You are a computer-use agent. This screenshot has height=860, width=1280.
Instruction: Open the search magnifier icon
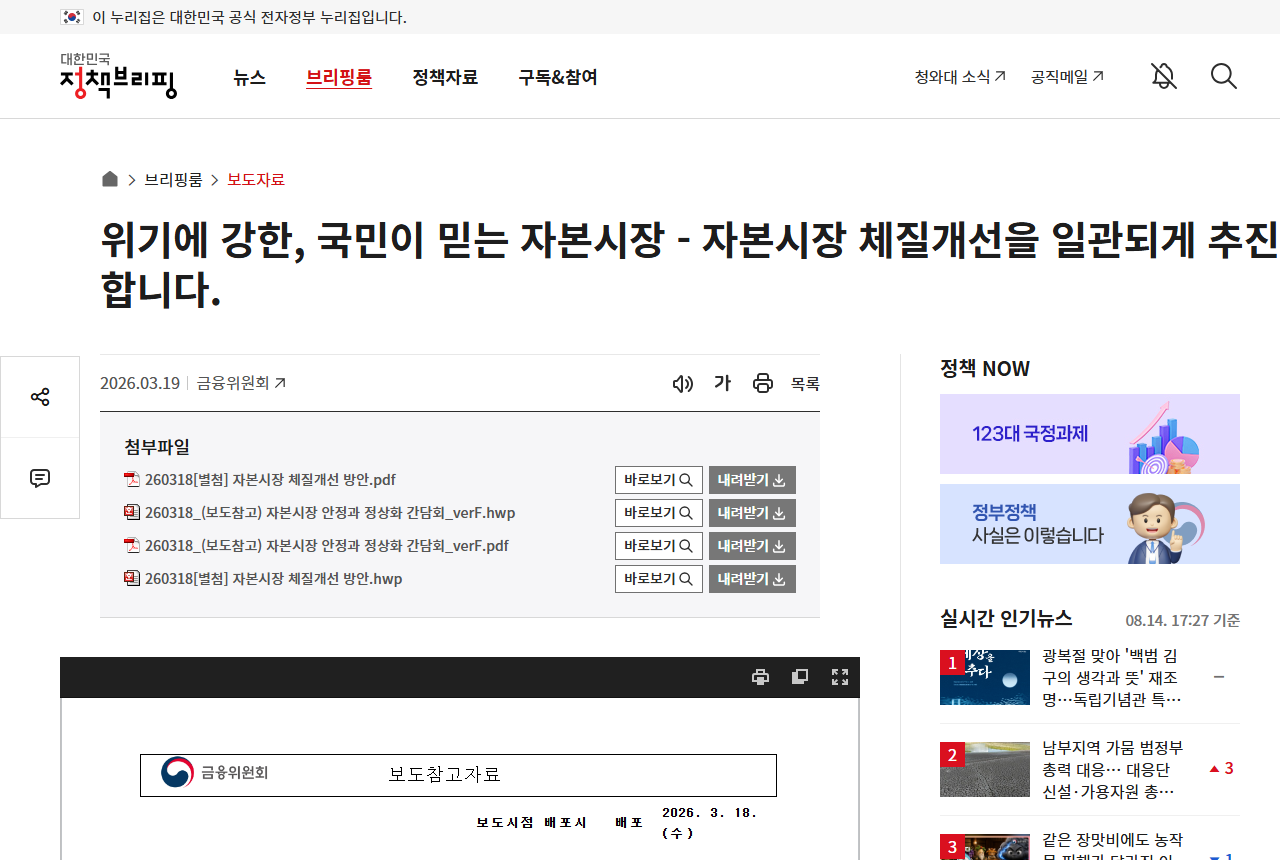[x=1224, y=76]
